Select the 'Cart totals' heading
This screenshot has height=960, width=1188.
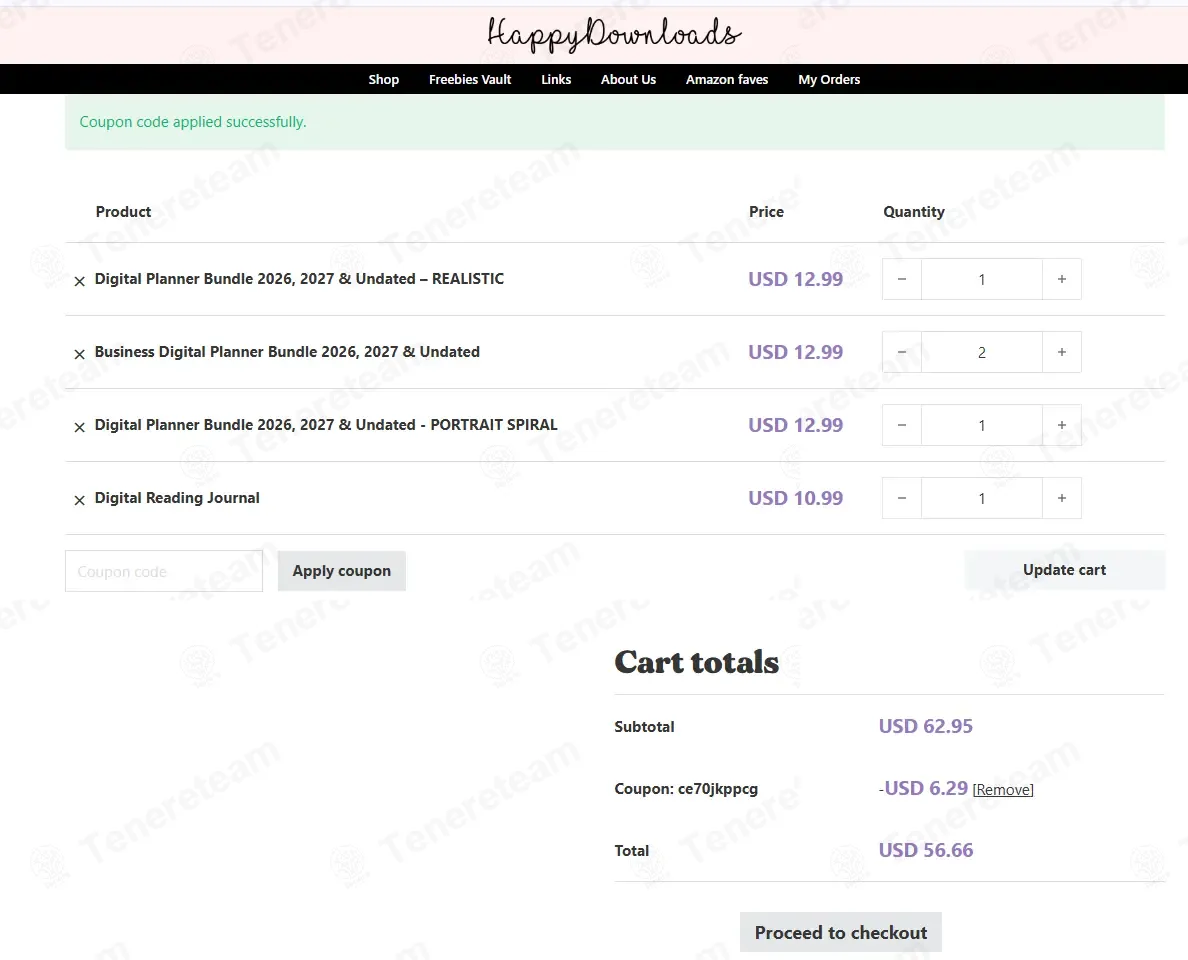[x=696, y=661]
